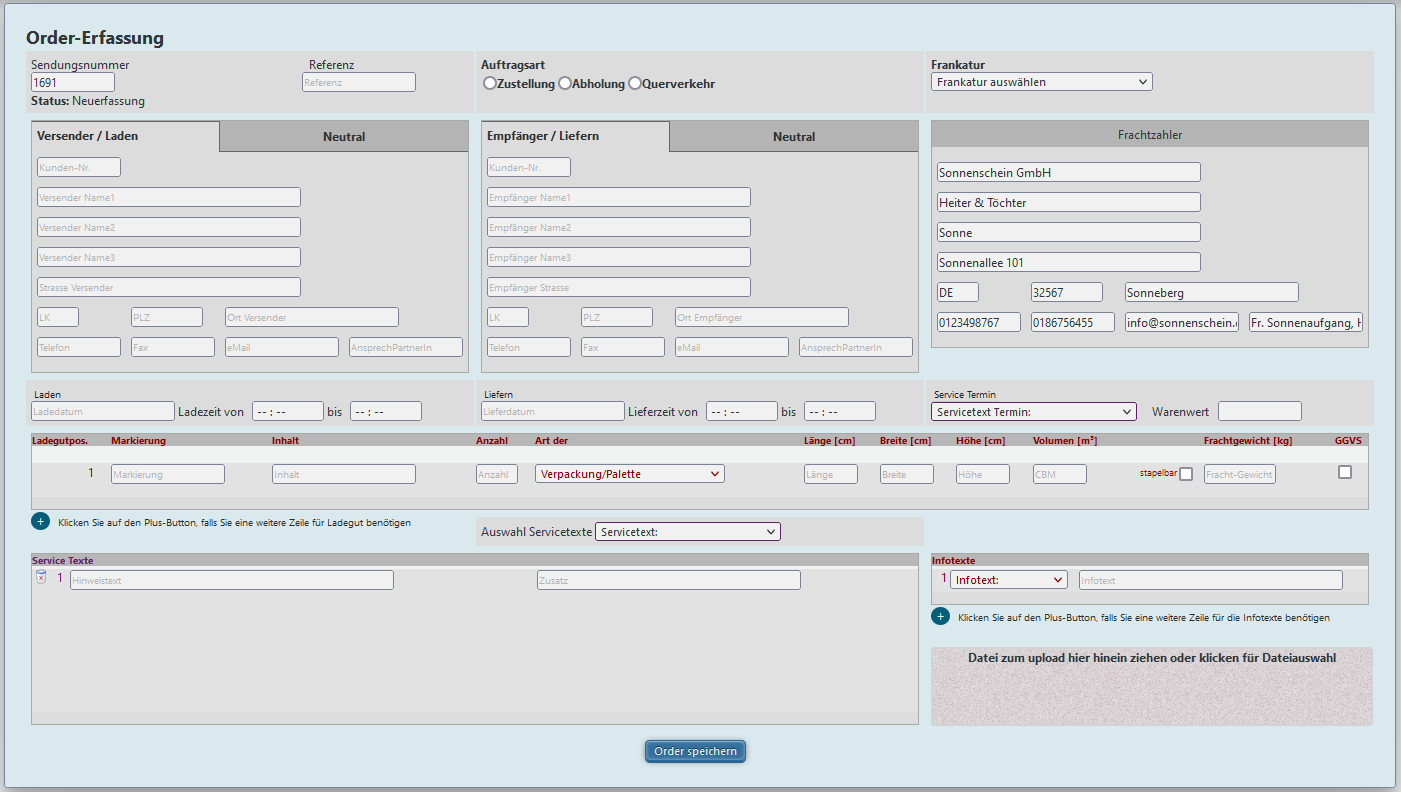
Task: Click the Warenwert input field
Action: (1259, 410)
